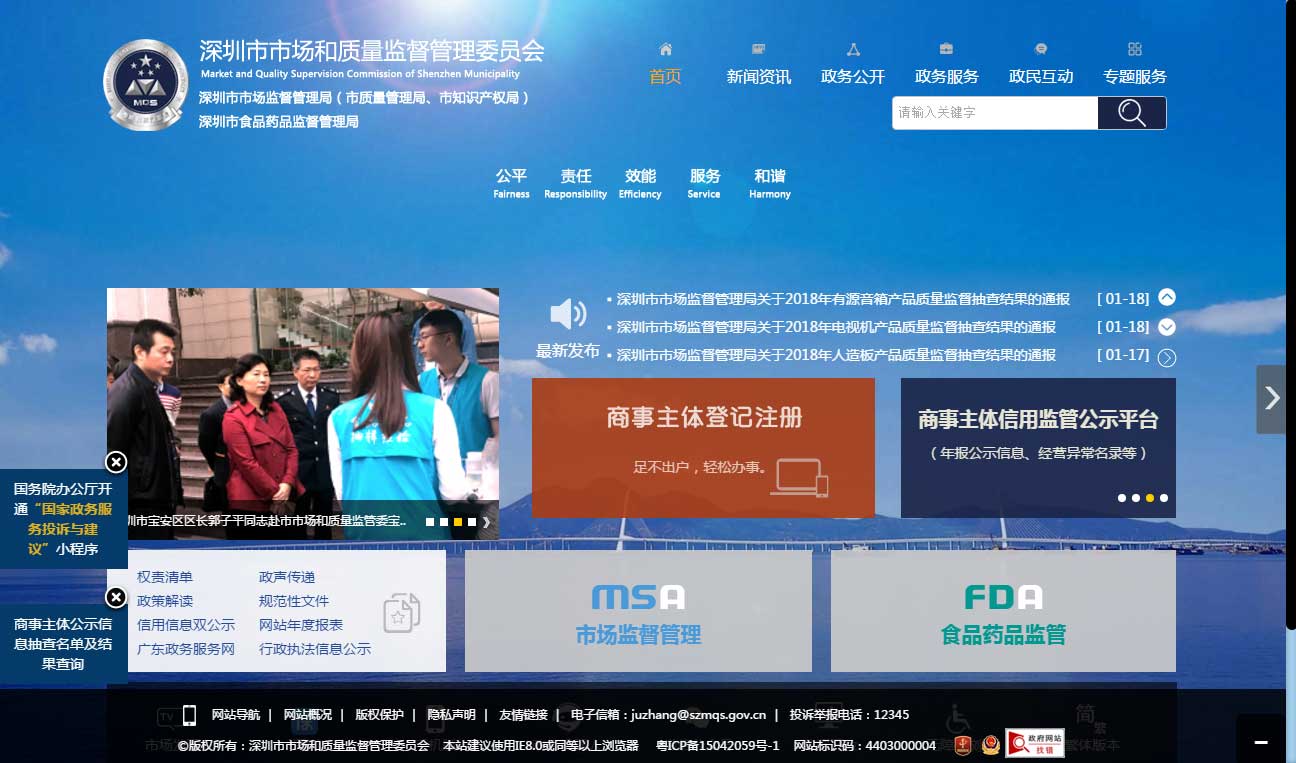Screen dimensions: 1296x763
Task: Dismiss the 国务院办公厅 floating notice
Action: tap(116, 461)
